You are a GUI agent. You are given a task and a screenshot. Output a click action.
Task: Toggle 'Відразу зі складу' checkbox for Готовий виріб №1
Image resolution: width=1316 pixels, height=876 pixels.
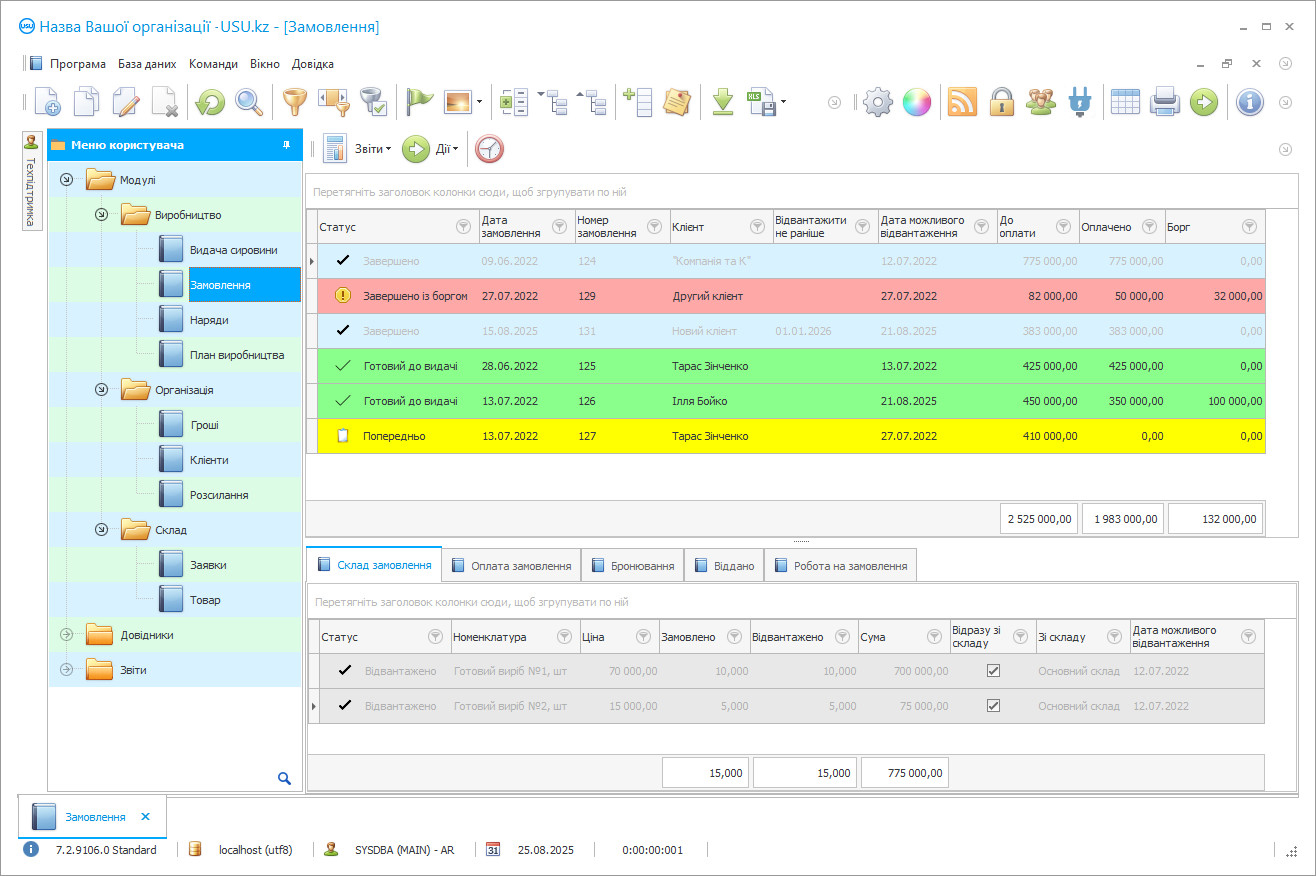[x=993, y=671]
